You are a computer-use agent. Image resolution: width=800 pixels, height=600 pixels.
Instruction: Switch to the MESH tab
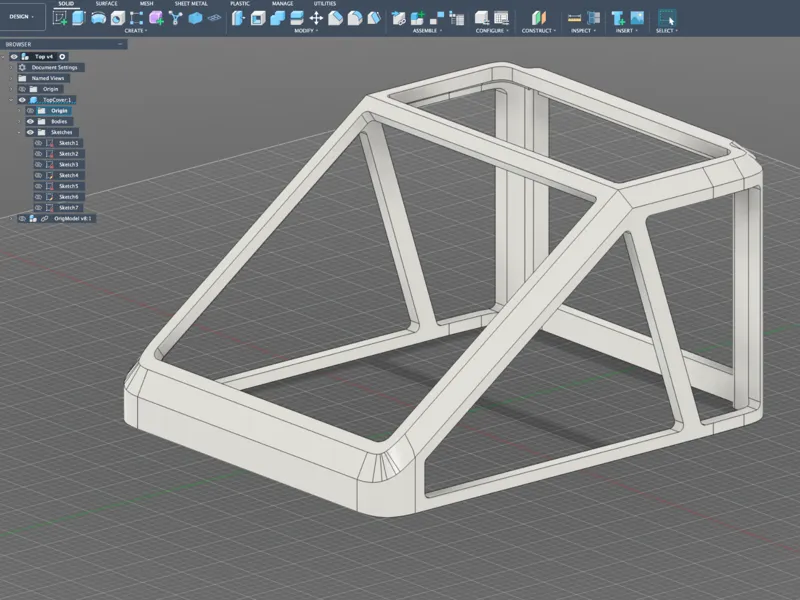coord(146,4)
